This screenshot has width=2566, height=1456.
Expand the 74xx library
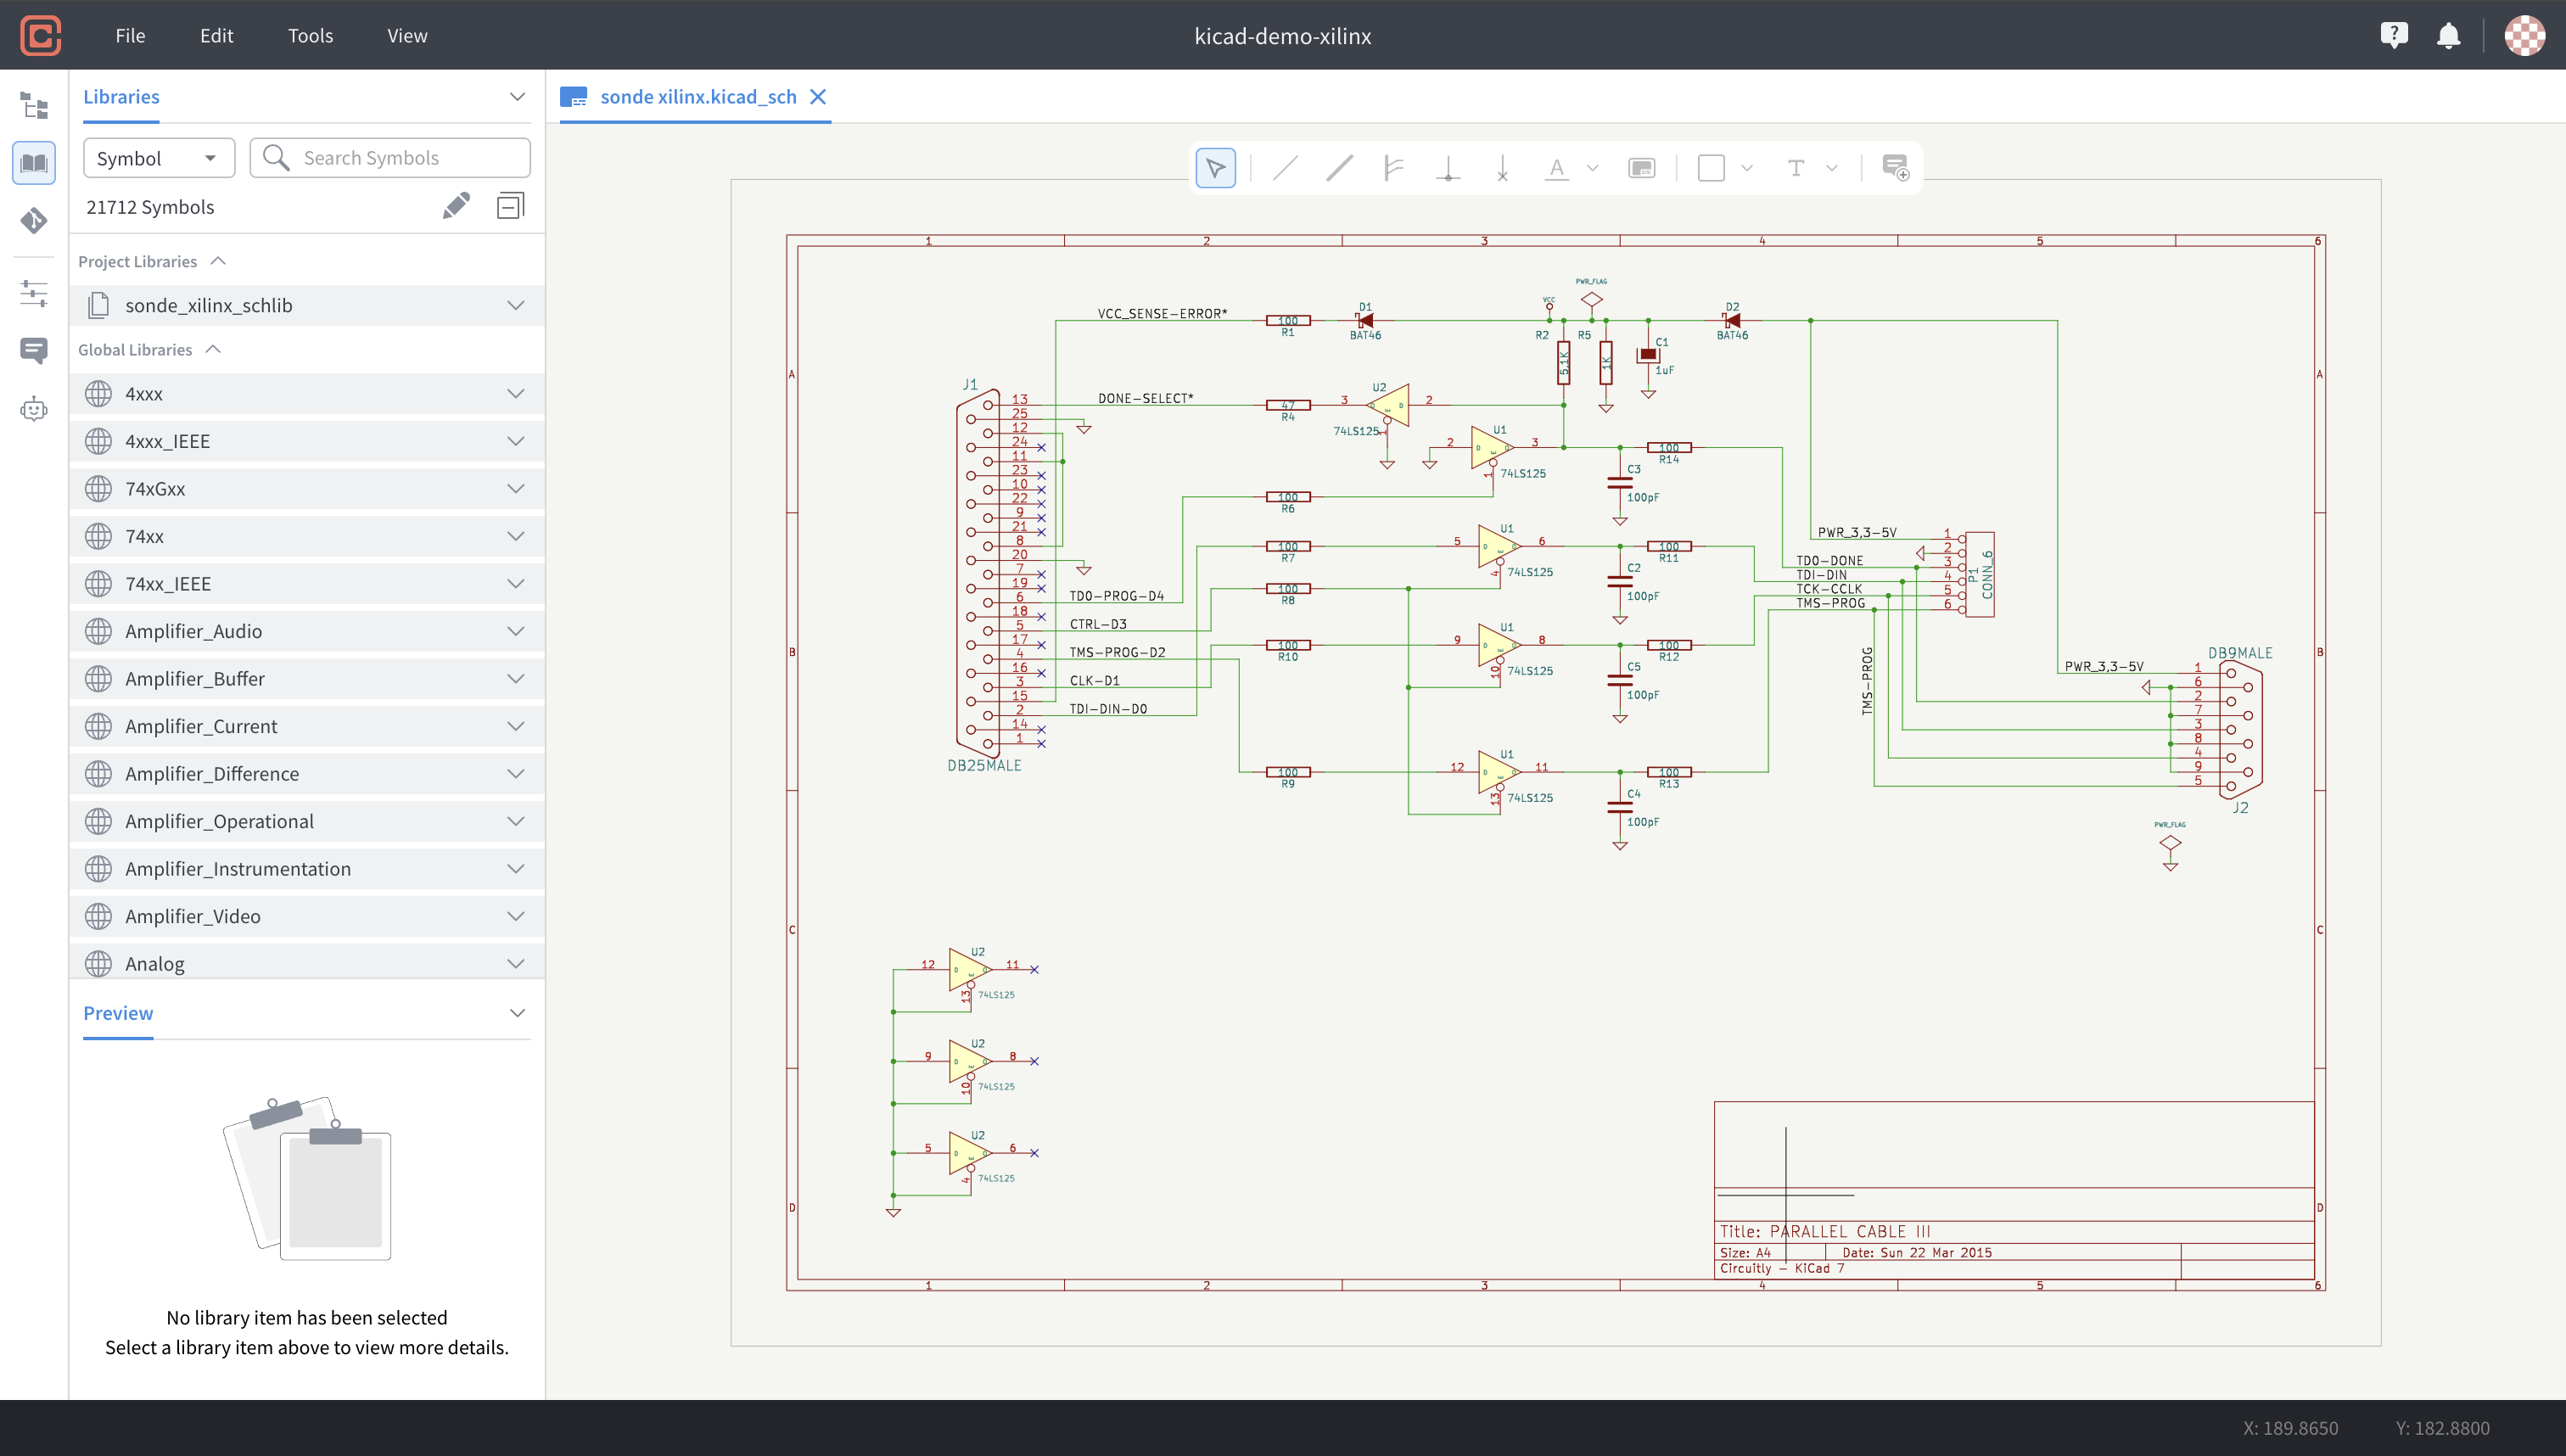515,536
